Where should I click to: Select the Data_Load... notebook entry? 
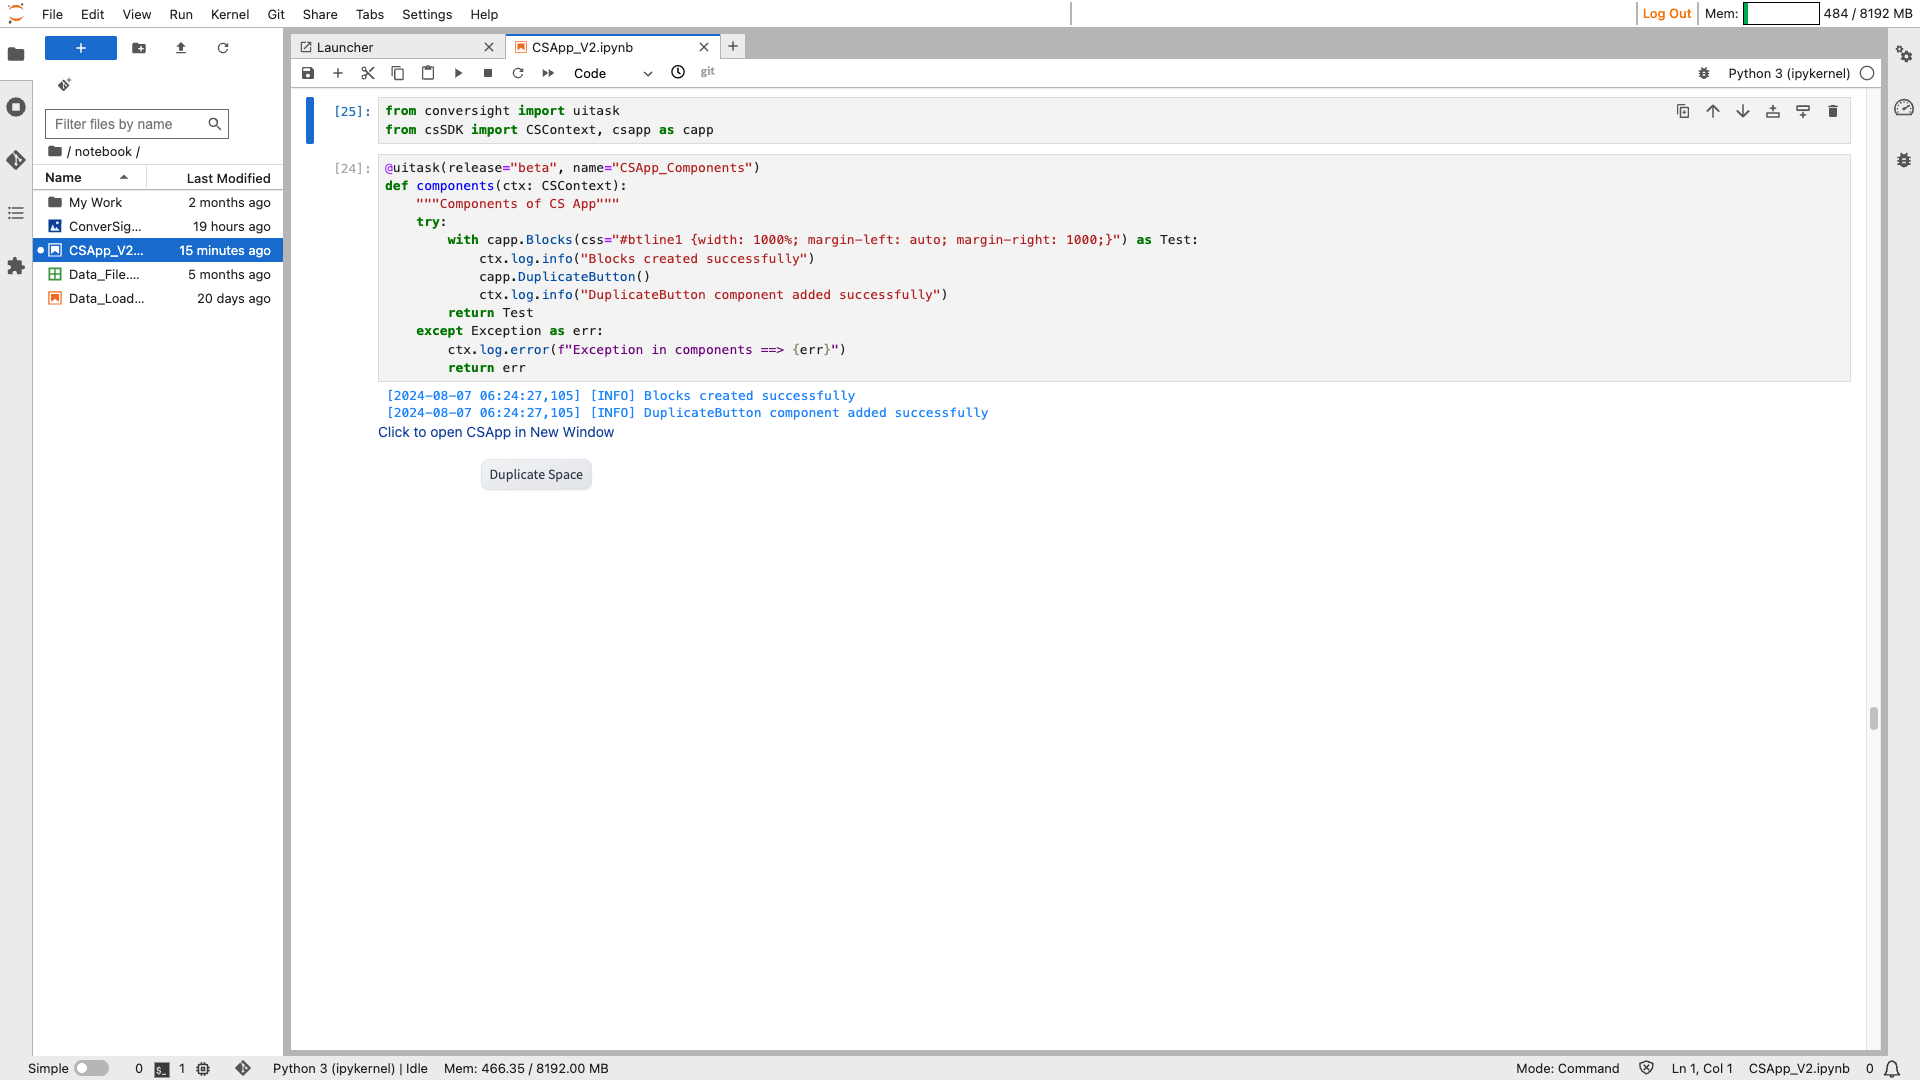point(159,298)
